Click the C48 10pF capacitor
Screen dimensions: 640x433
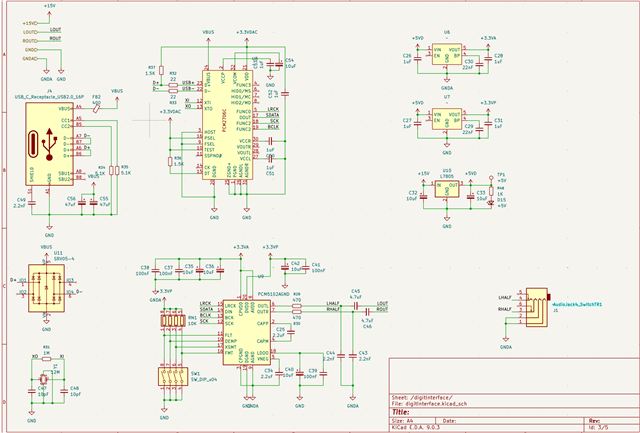coord(64,391)
